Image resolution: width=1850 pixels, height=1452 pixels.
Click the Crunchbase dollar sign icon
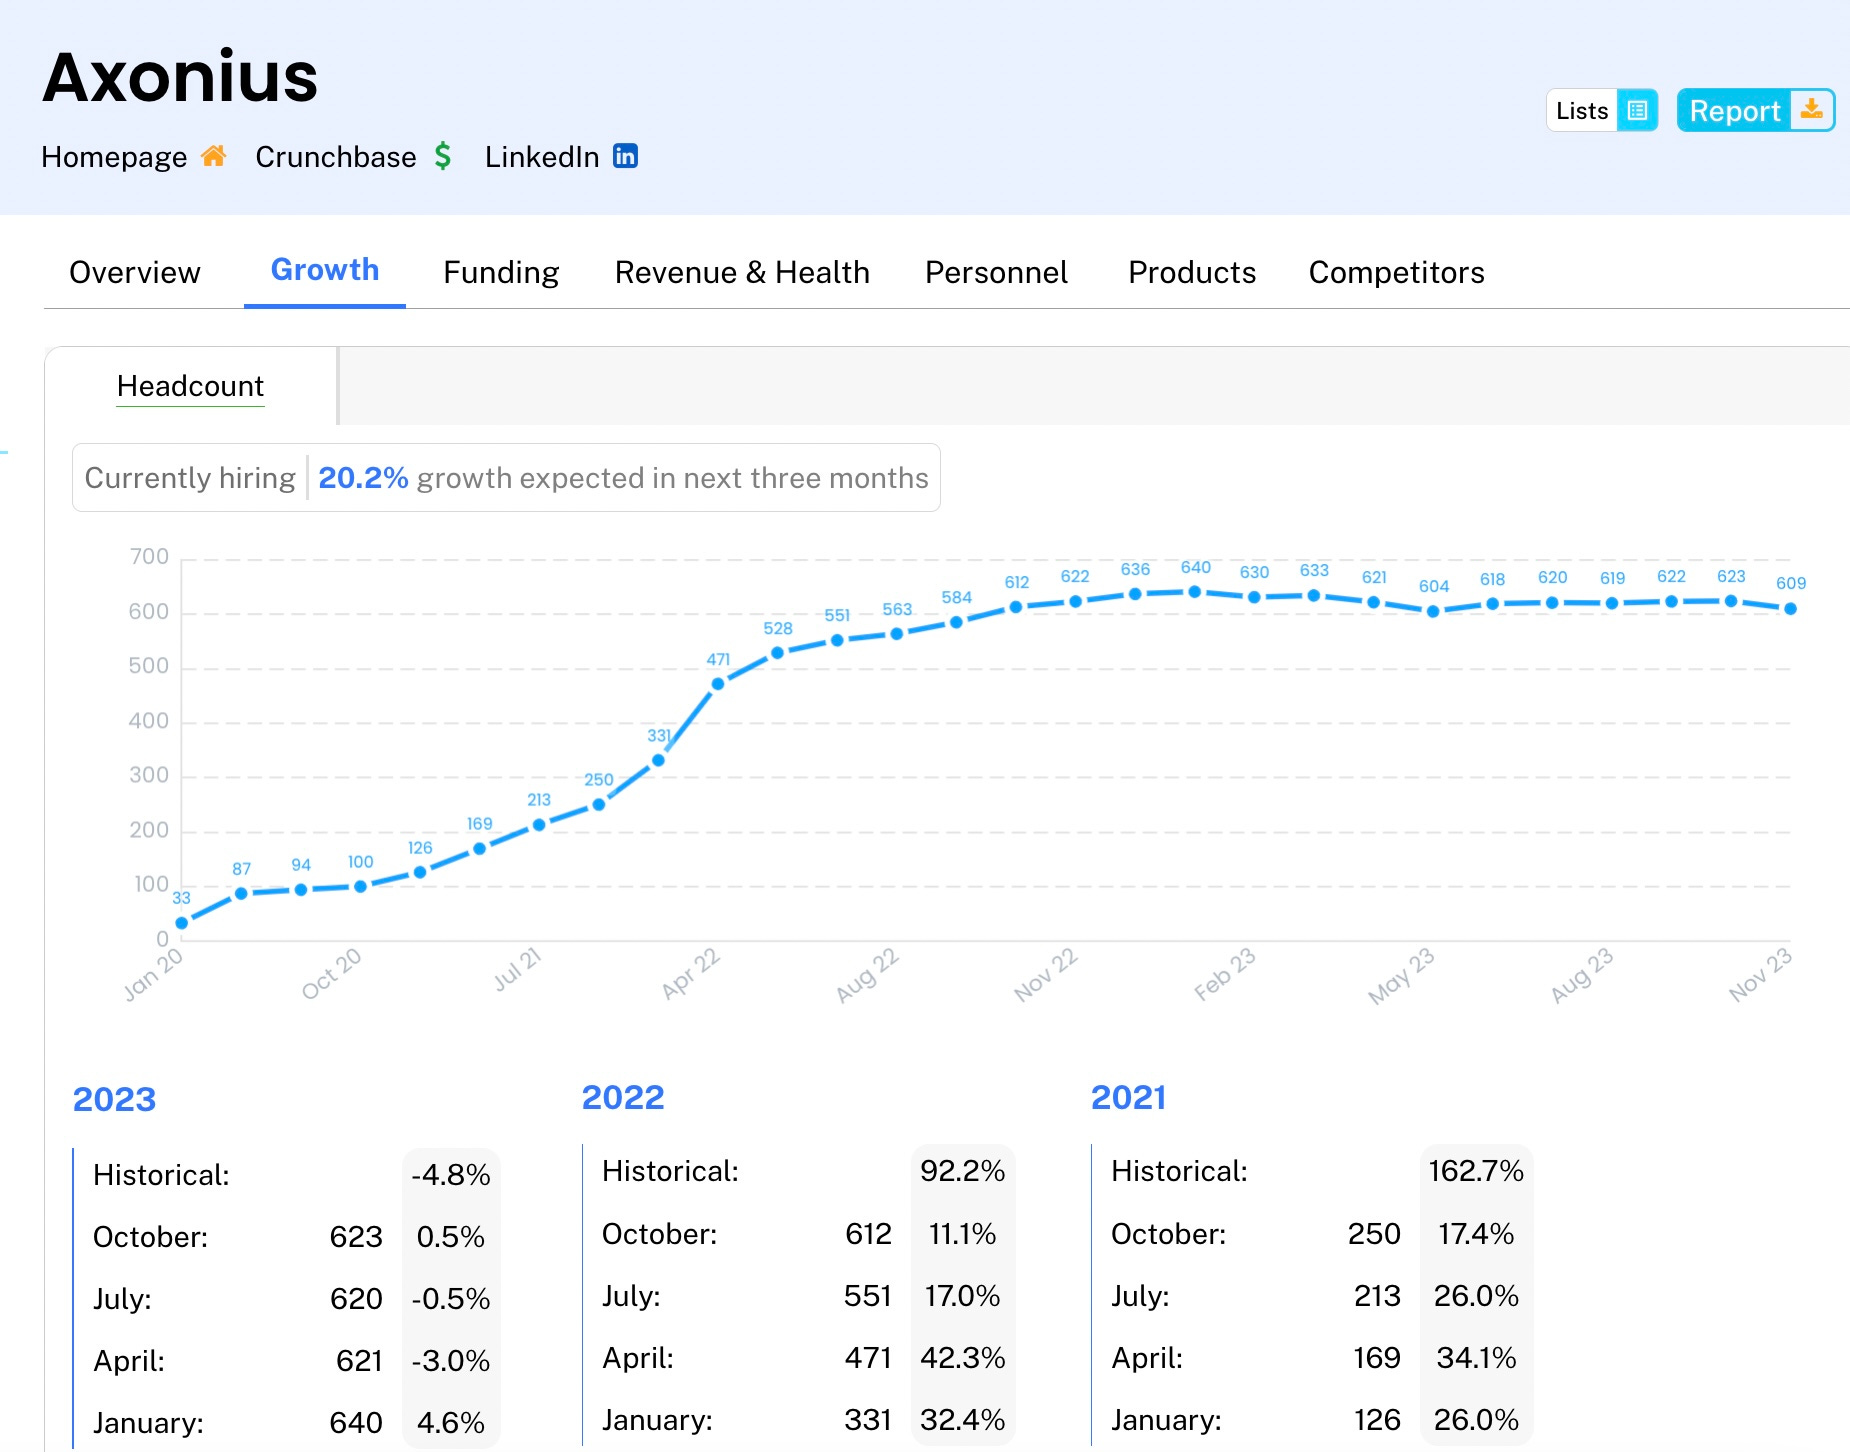click(x=443, y=156)
